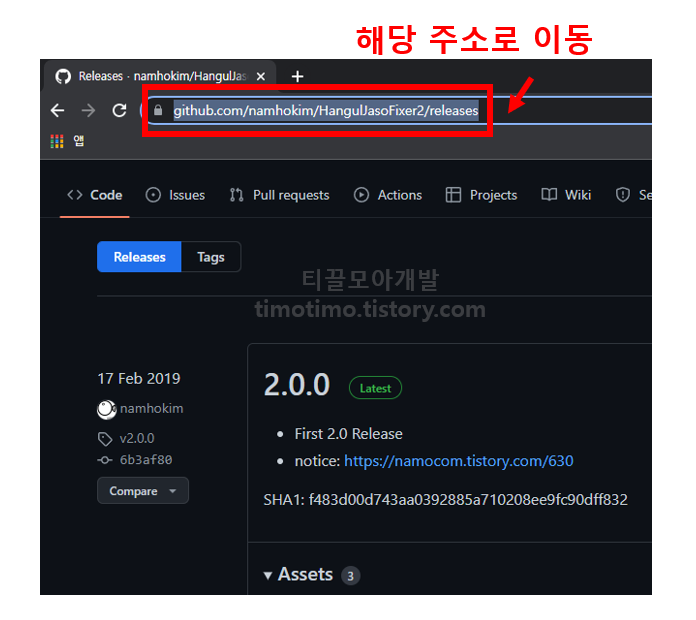The image size is (696, 620).
Task: Click the Assets count badge 3
Action: [350, 576]
